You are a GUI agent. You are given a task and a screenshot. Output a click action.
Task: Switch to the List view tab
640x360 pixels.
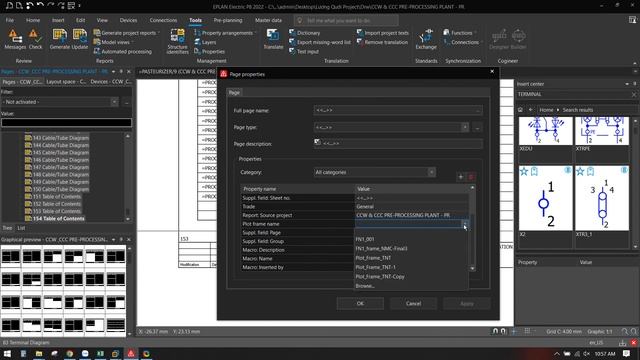tap(21, 228)
